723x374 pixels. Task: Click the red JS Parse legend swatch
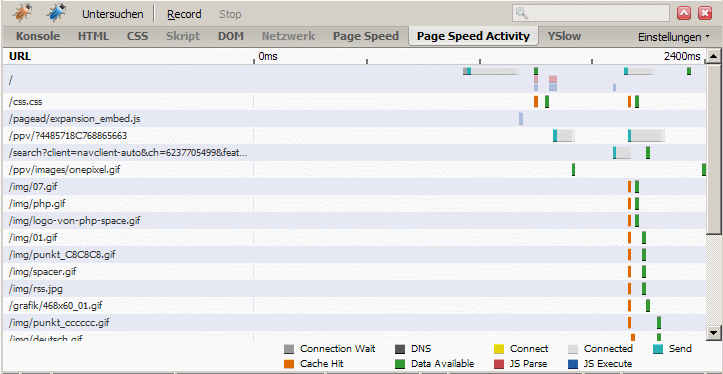coord(498,364)
